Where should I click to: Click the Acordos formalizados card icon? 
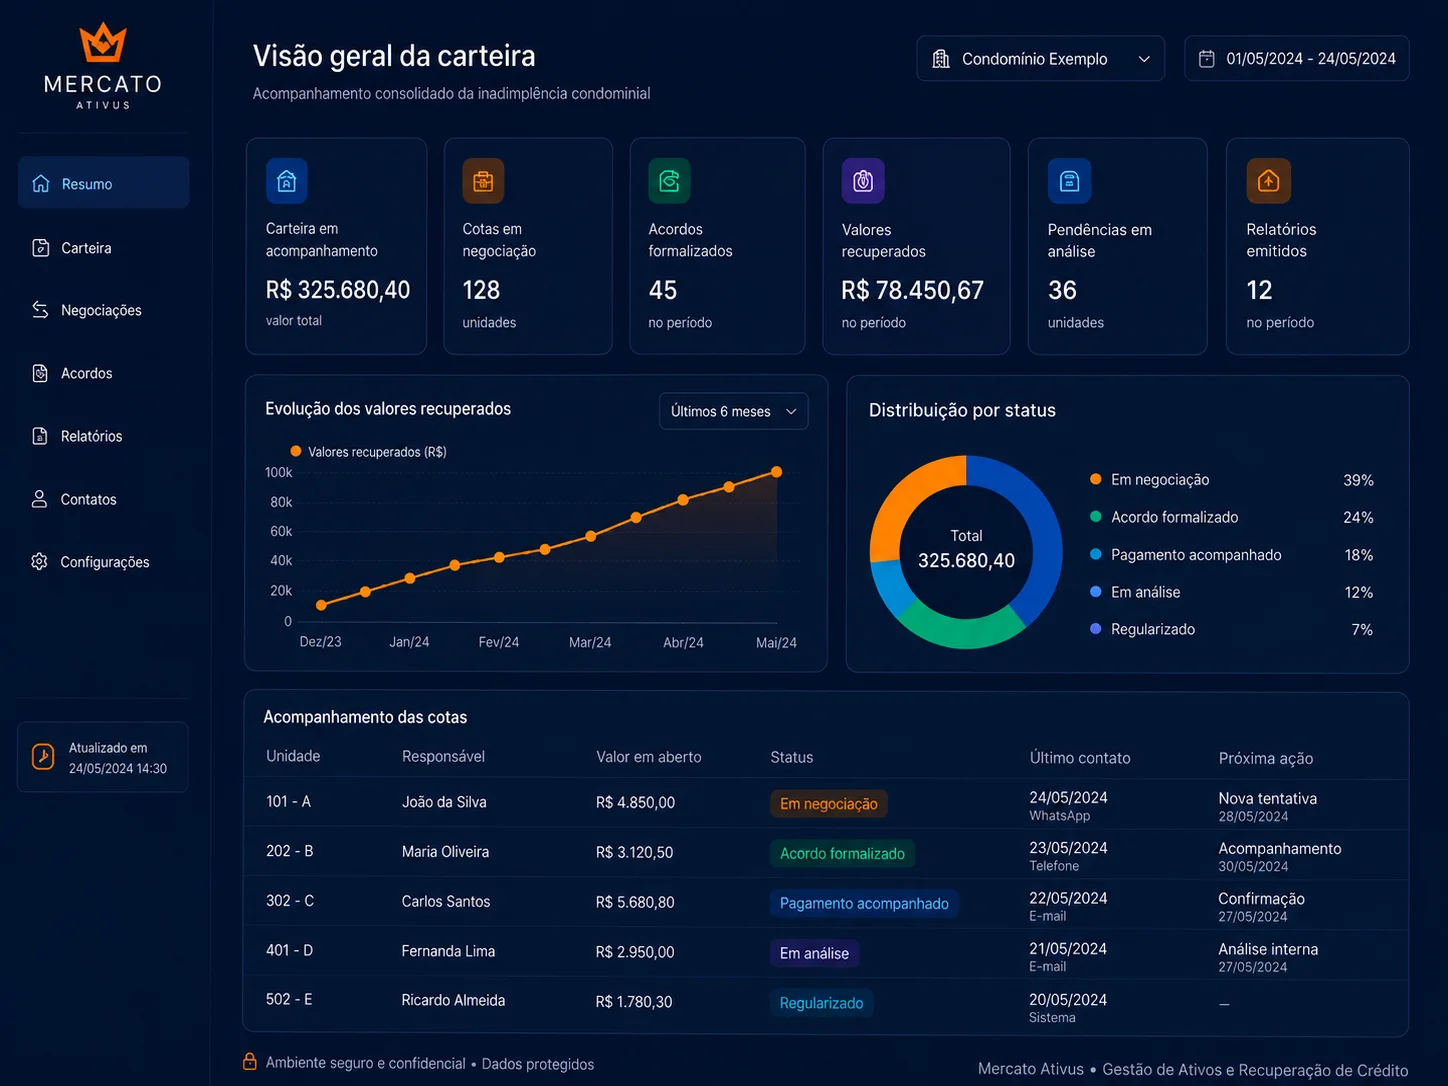pos(669,181)
